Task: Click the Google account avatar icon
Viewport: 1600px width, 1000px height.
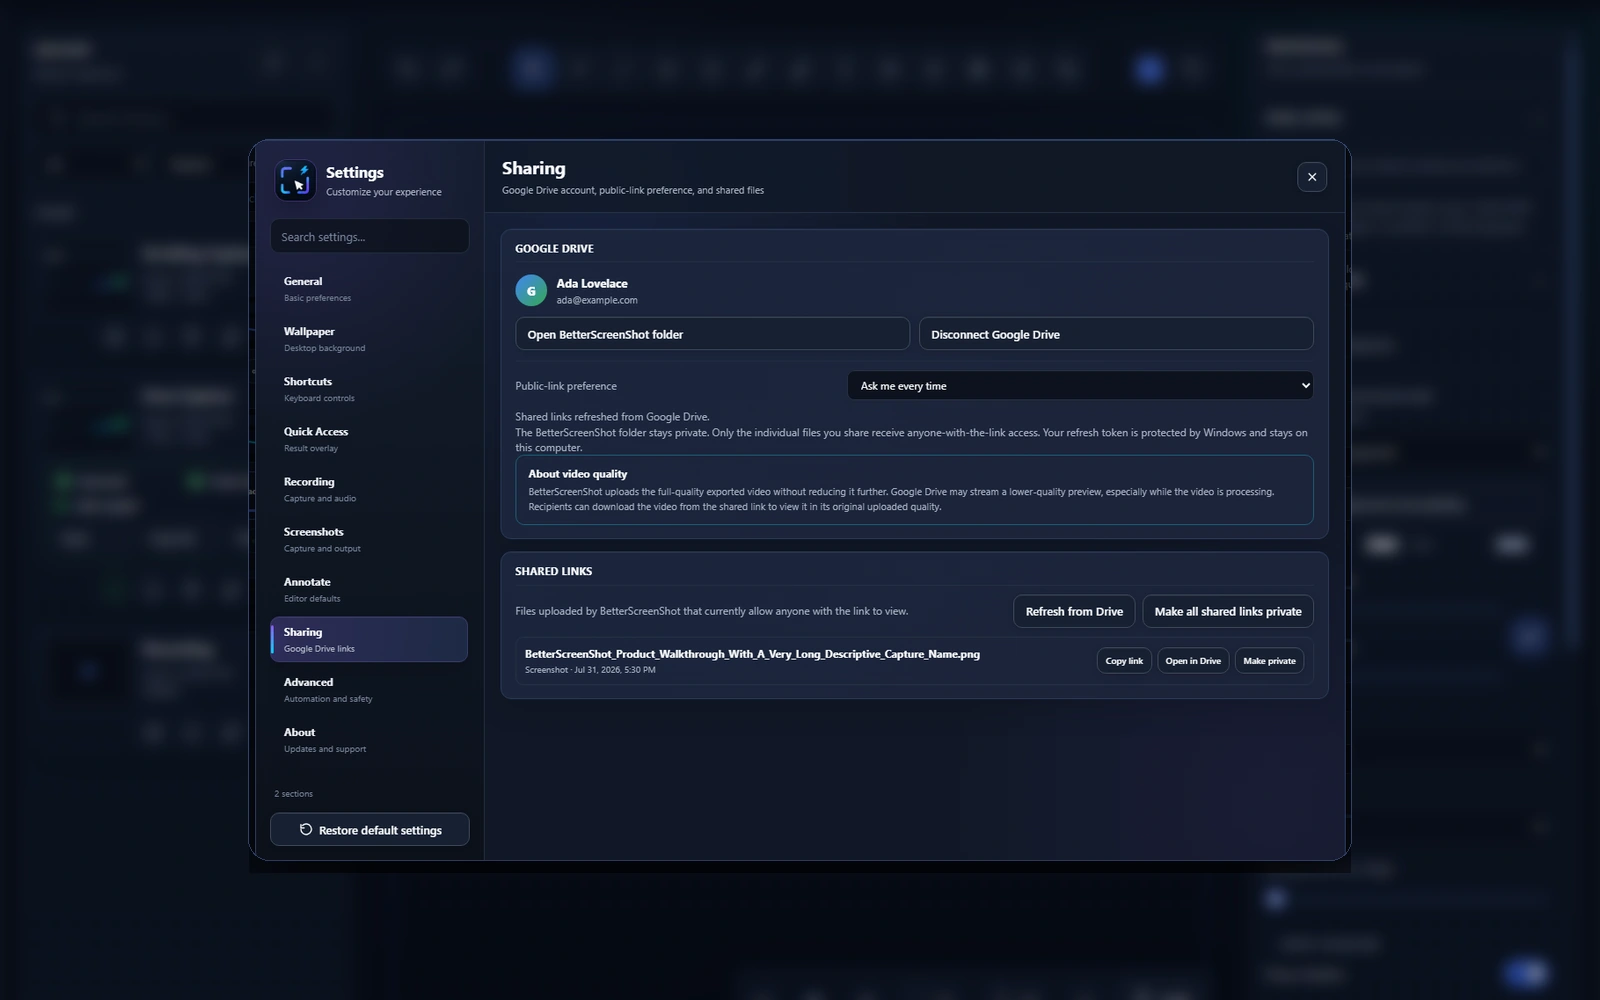Action: [x=531, y=290]
